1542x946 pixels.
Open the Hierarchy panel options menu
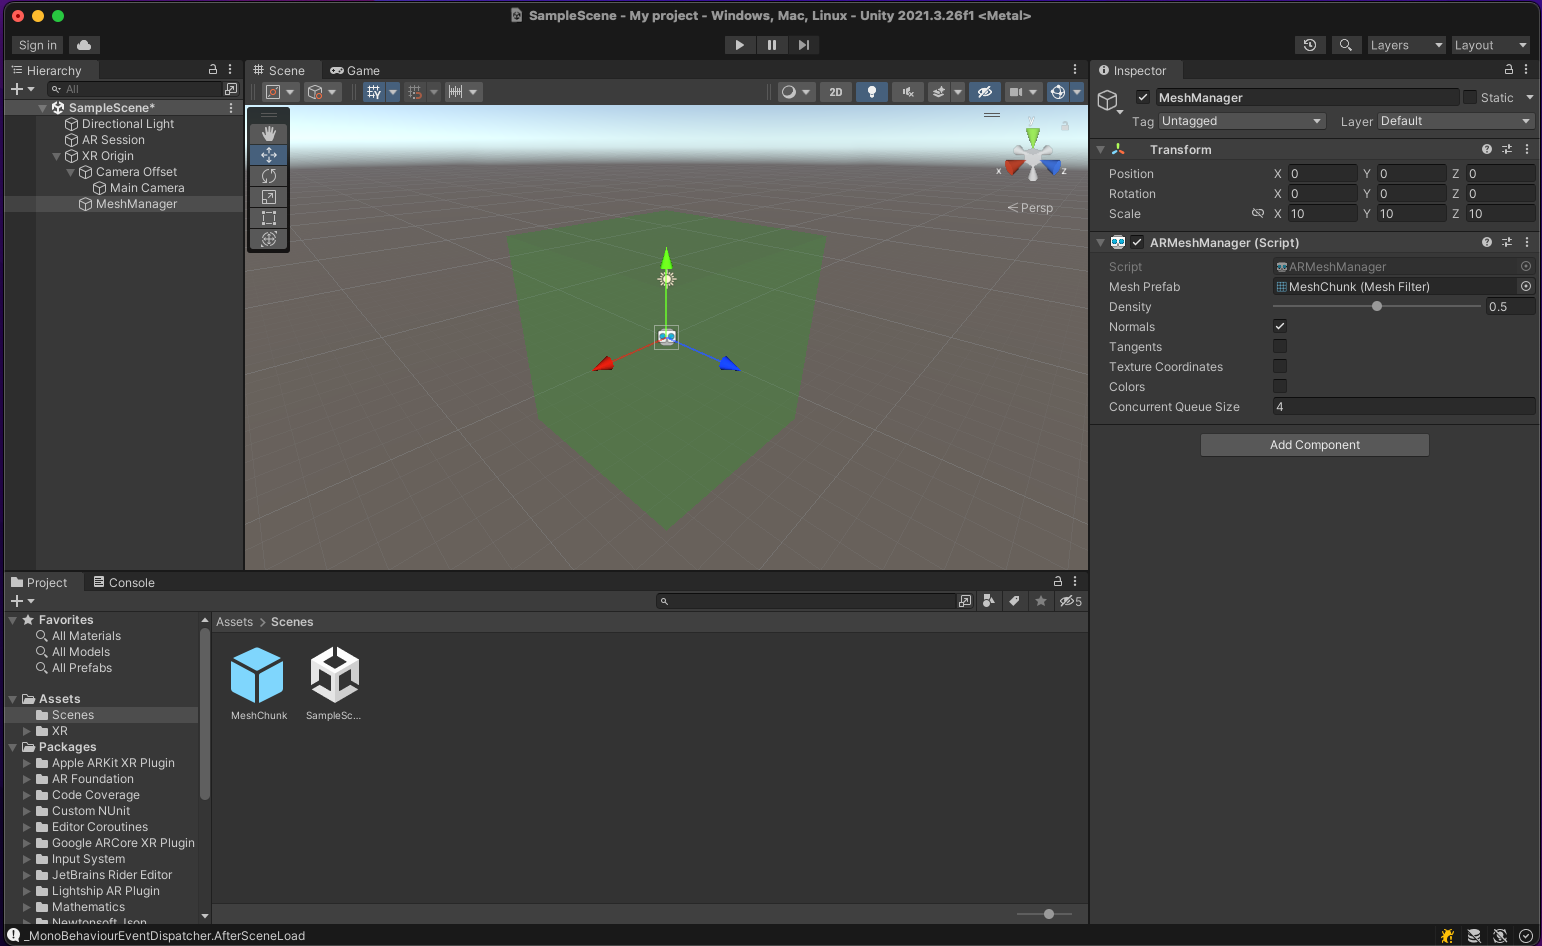[x=230, y=70]
